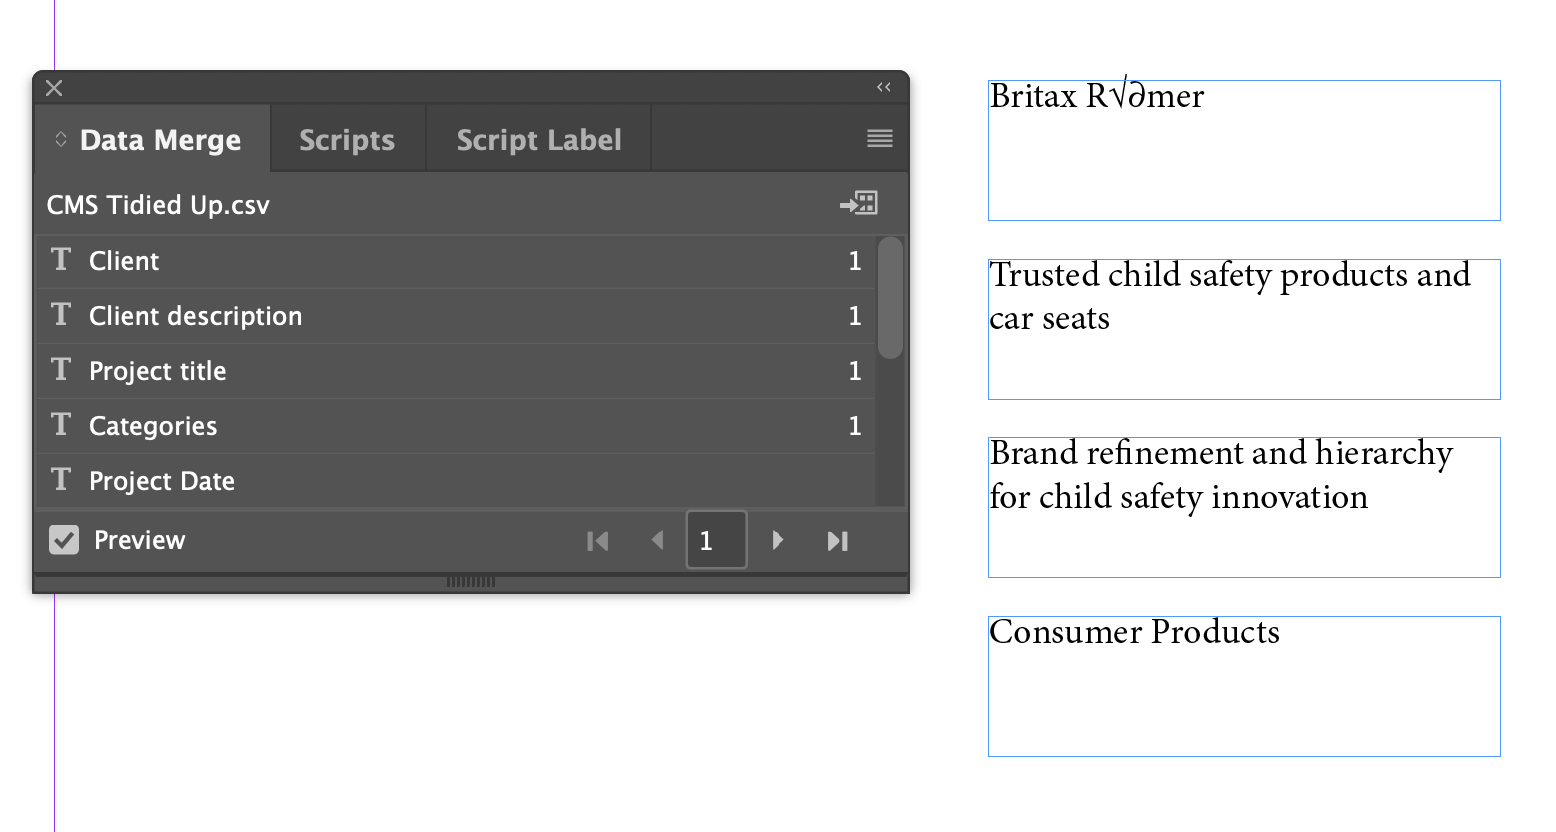This screenshot has height=832, width=1556.
Task: Click the text field icon beside Client
Action: pyautogui.click(x=60, y=260)
